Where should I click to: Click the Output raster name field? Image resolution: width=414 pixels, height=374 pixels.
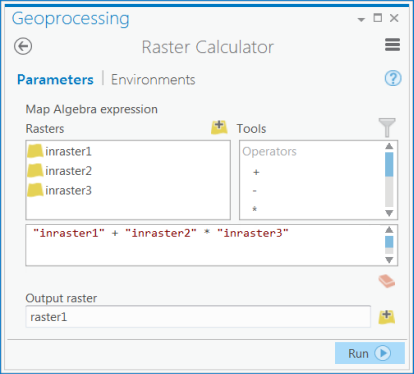pyautogui.click(x=198, y=317)
